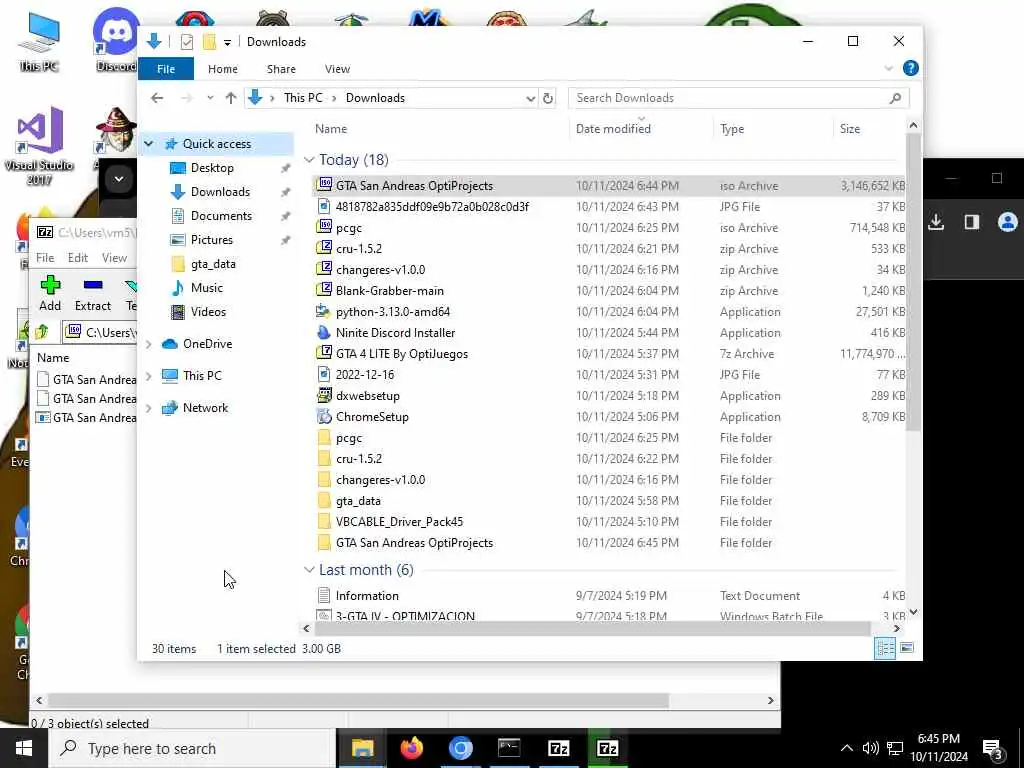Screen dimensions: 1024x768
Task: Open View menu in 7-Zip window
Action: [x=114, y=258]
